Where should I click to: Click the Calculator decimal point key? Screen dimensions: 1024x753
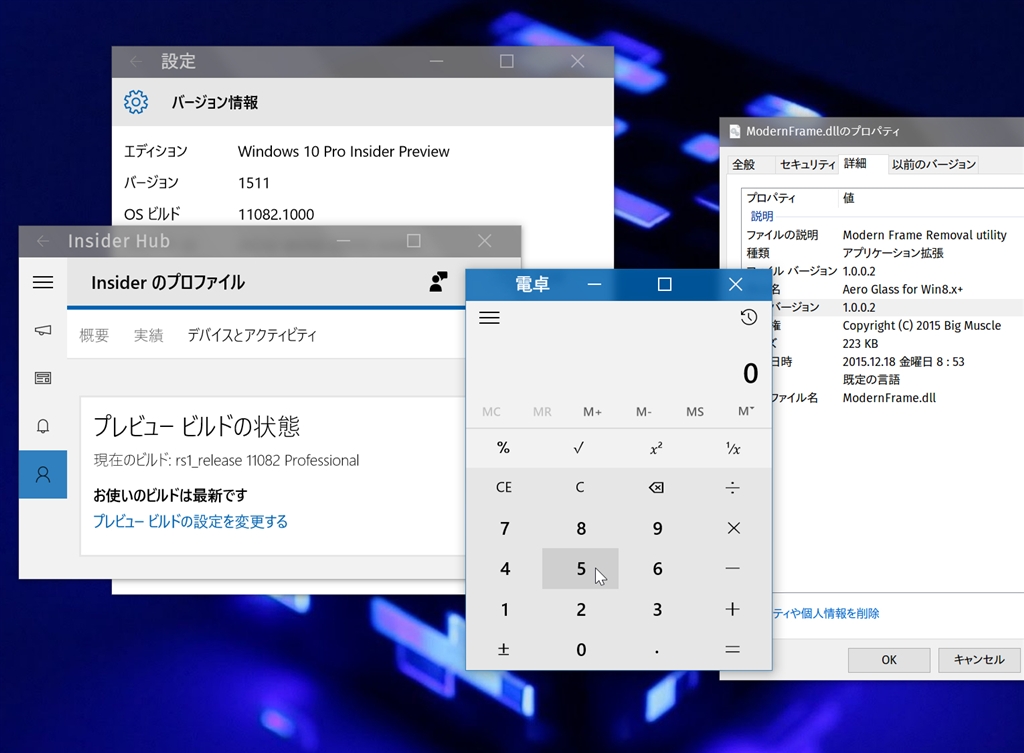(656, 649)
